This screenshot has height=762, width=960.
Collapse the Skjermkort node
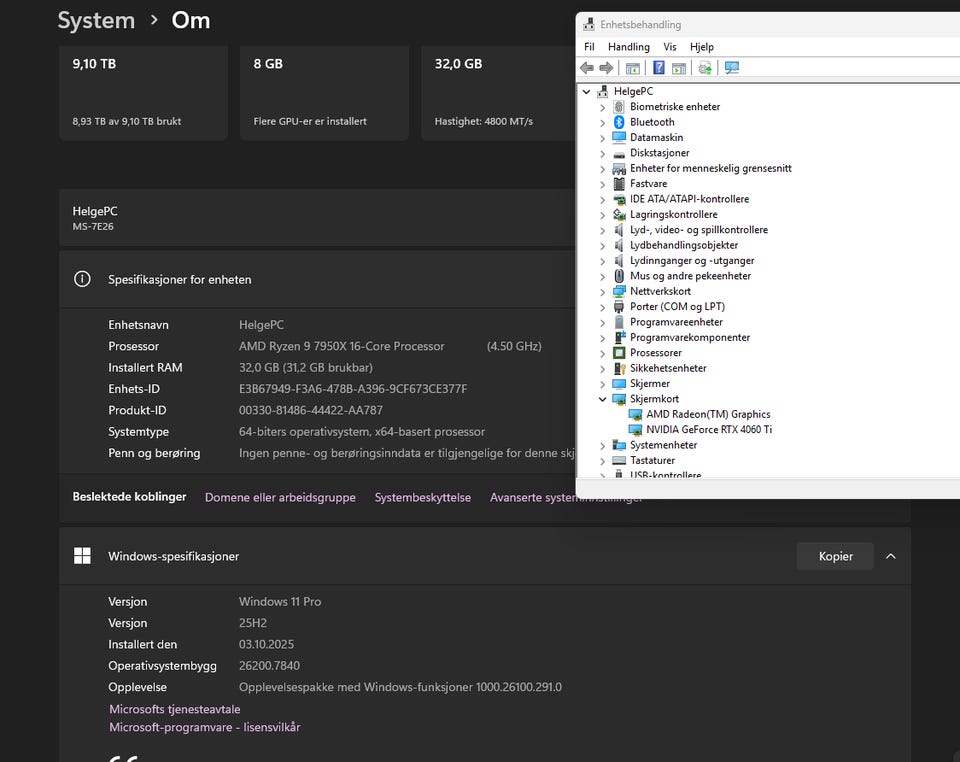point(602,399)
